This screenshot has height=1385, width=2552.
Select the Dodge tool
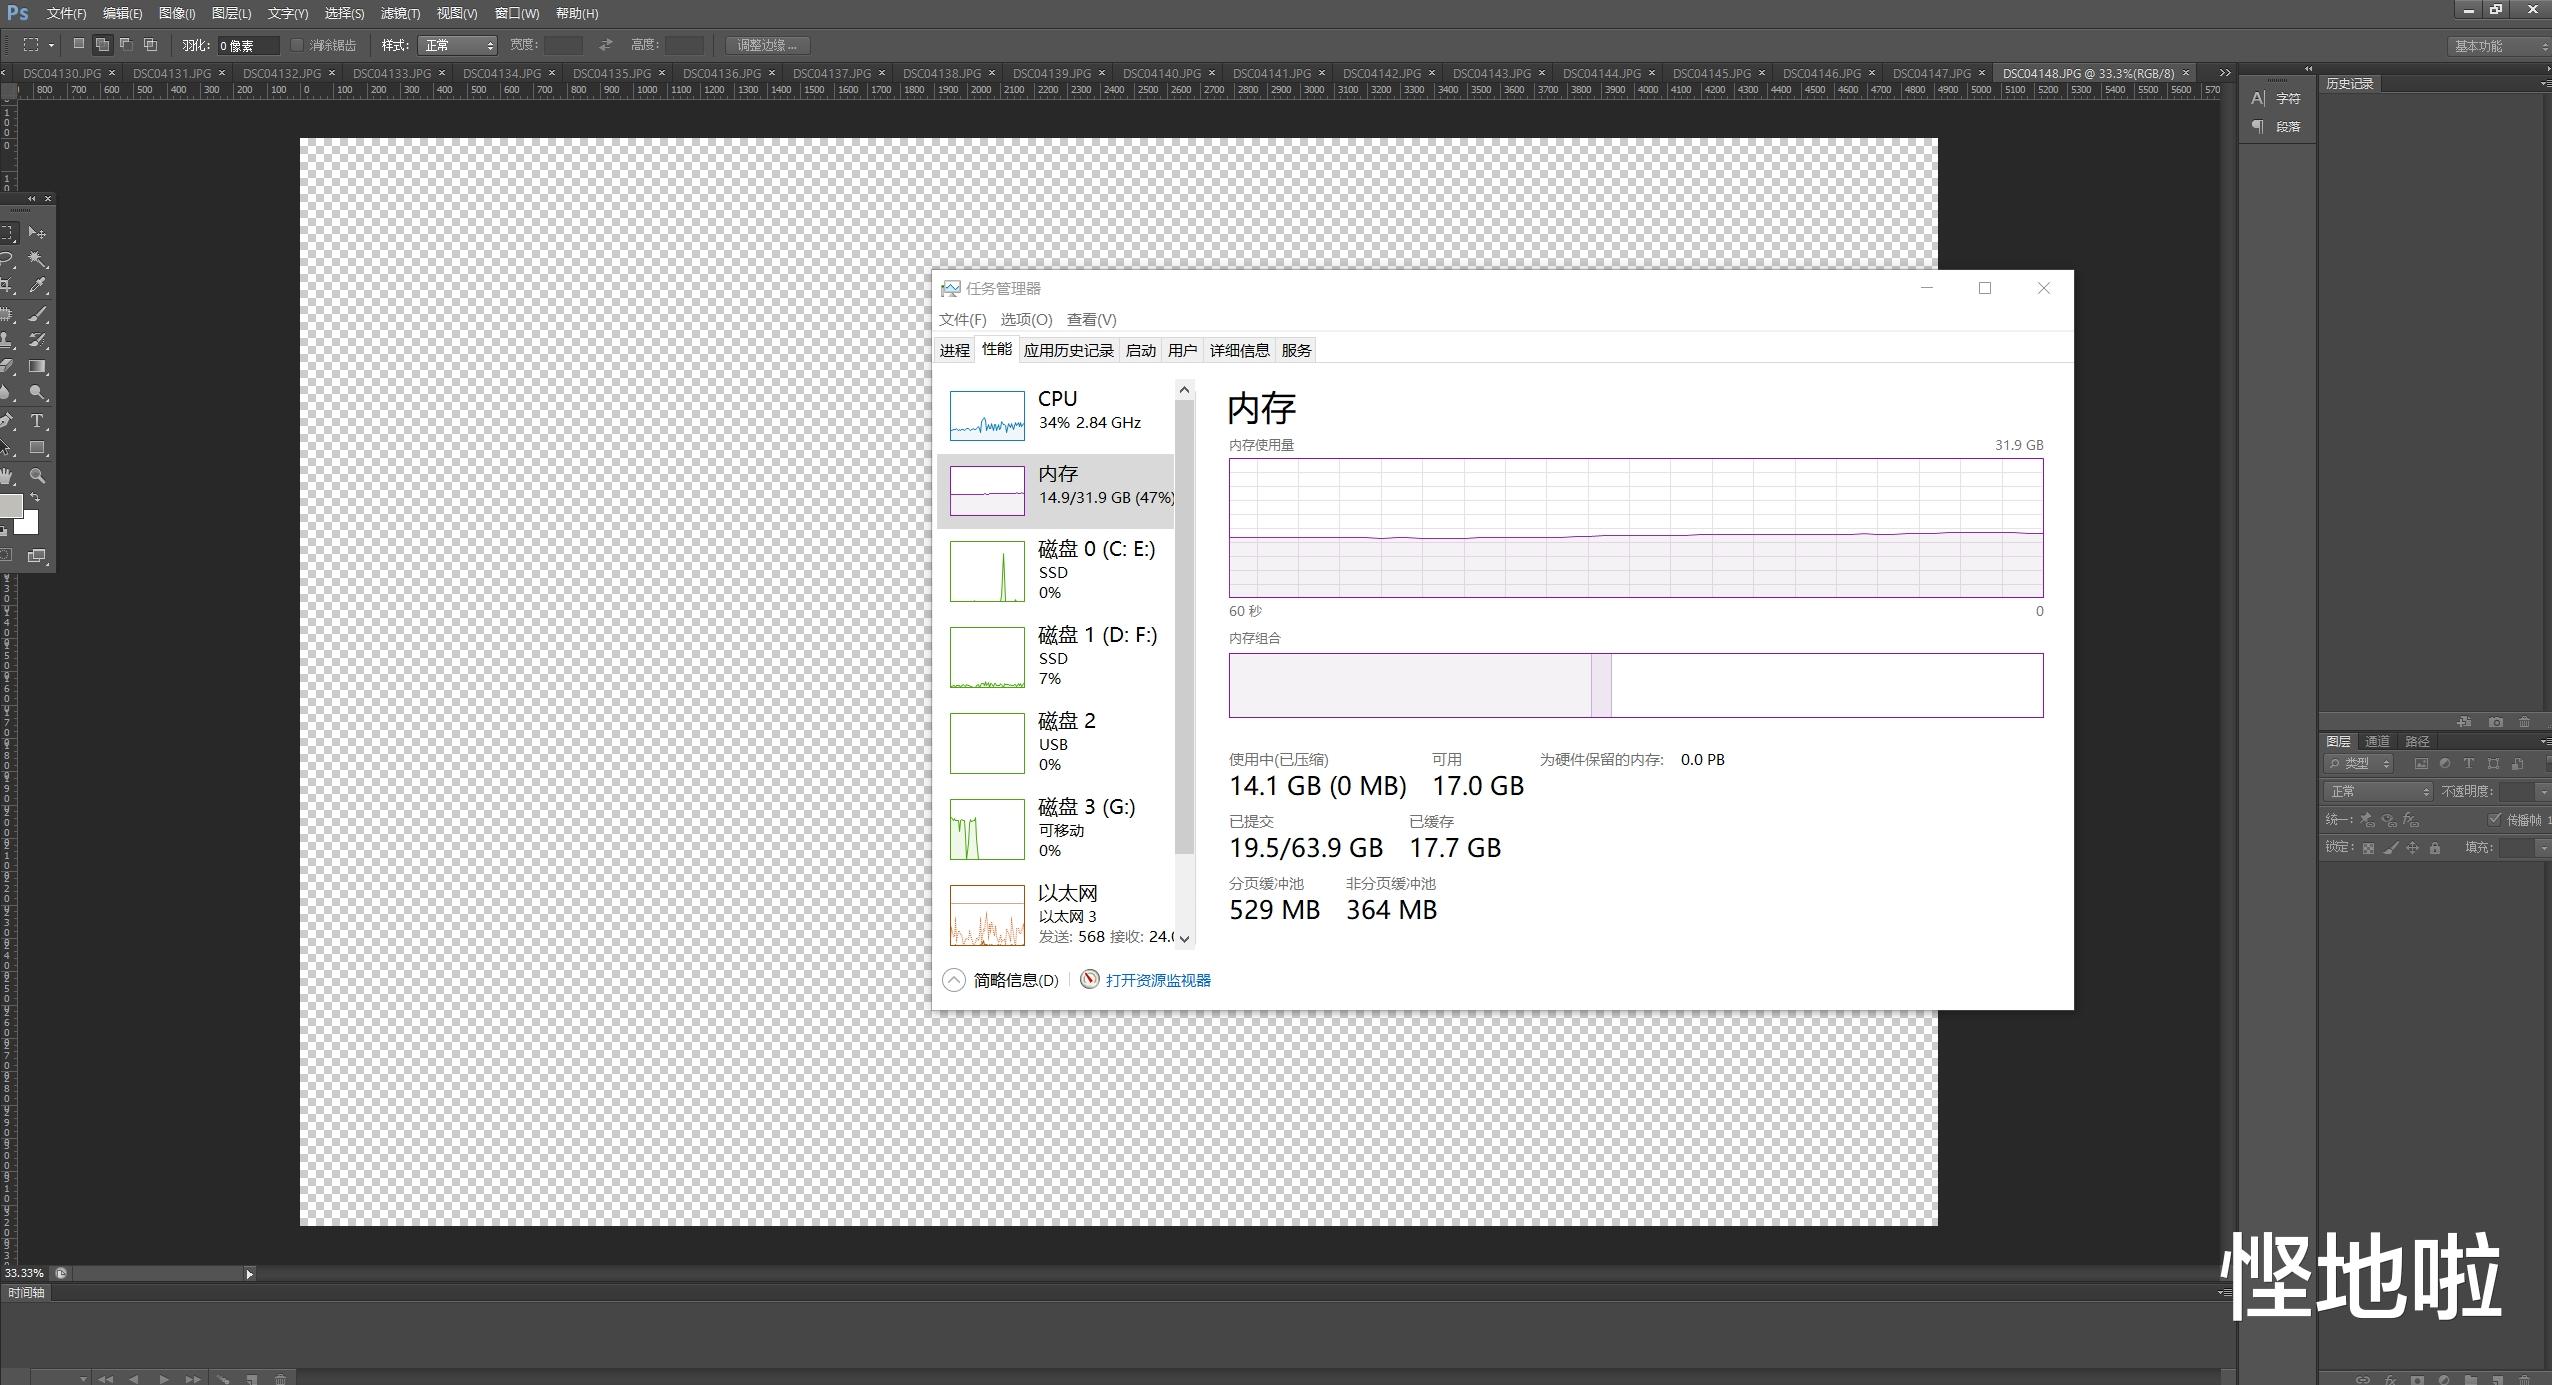[37, 393]
